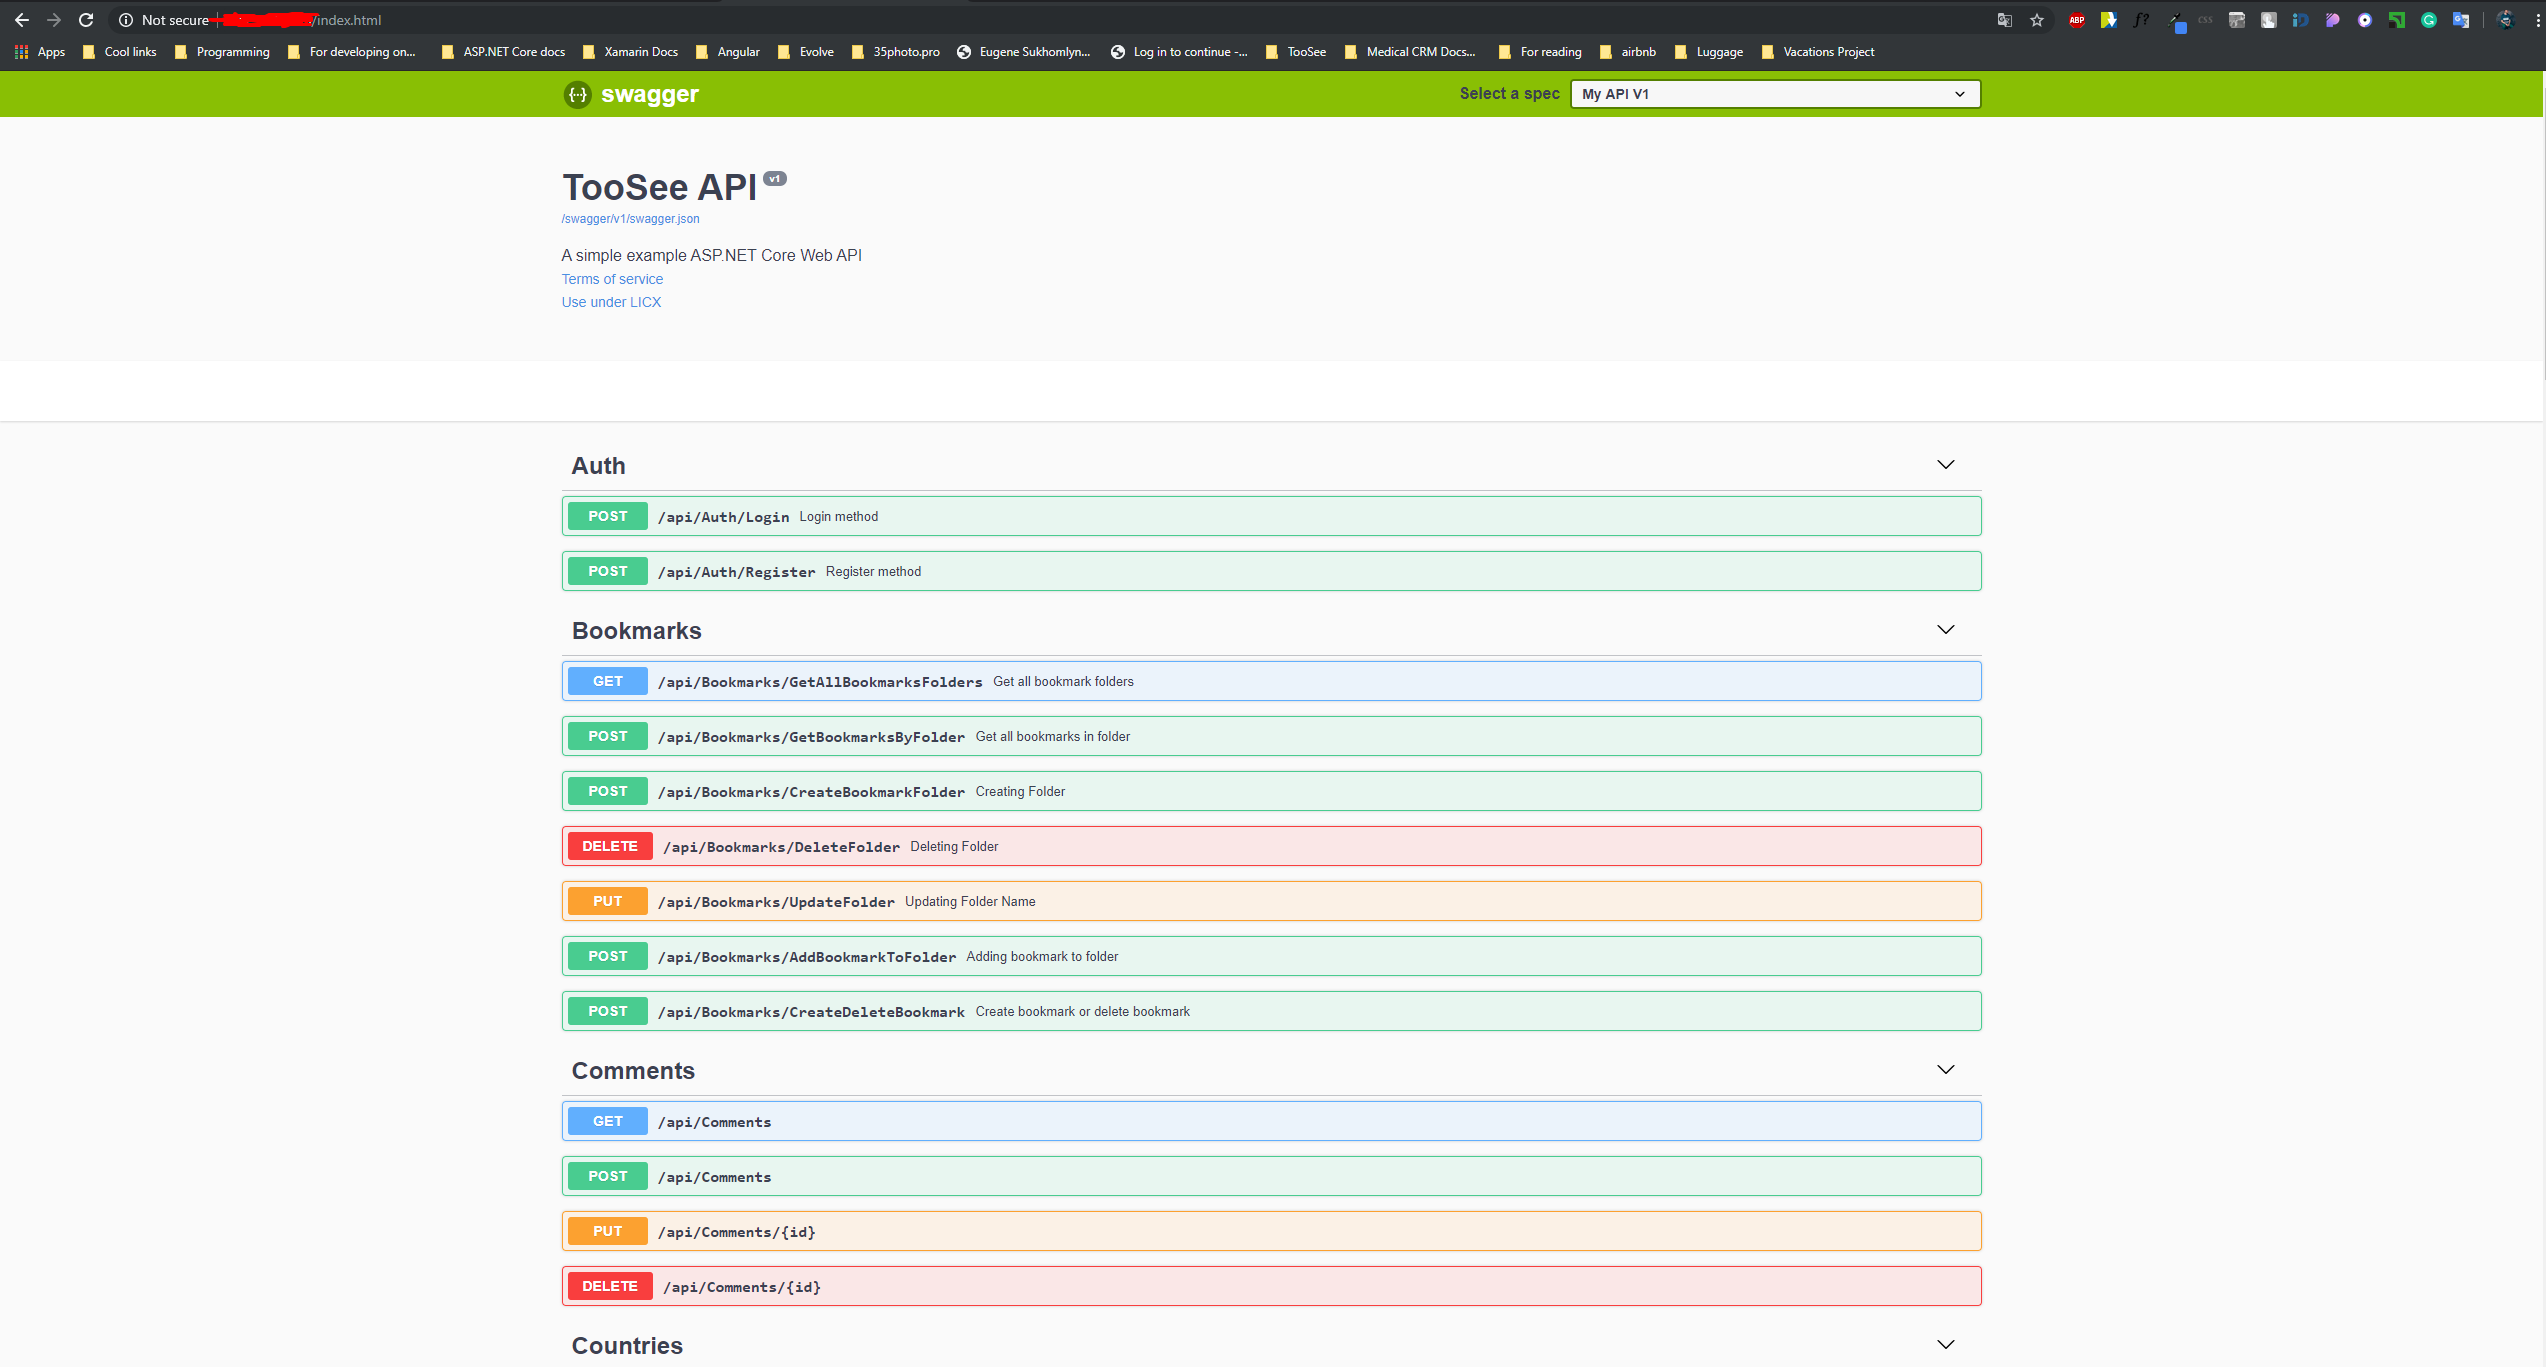This screenshot has height=1367, width=2546.
Task: Open the Terms of service link
Action: [612, 279]
